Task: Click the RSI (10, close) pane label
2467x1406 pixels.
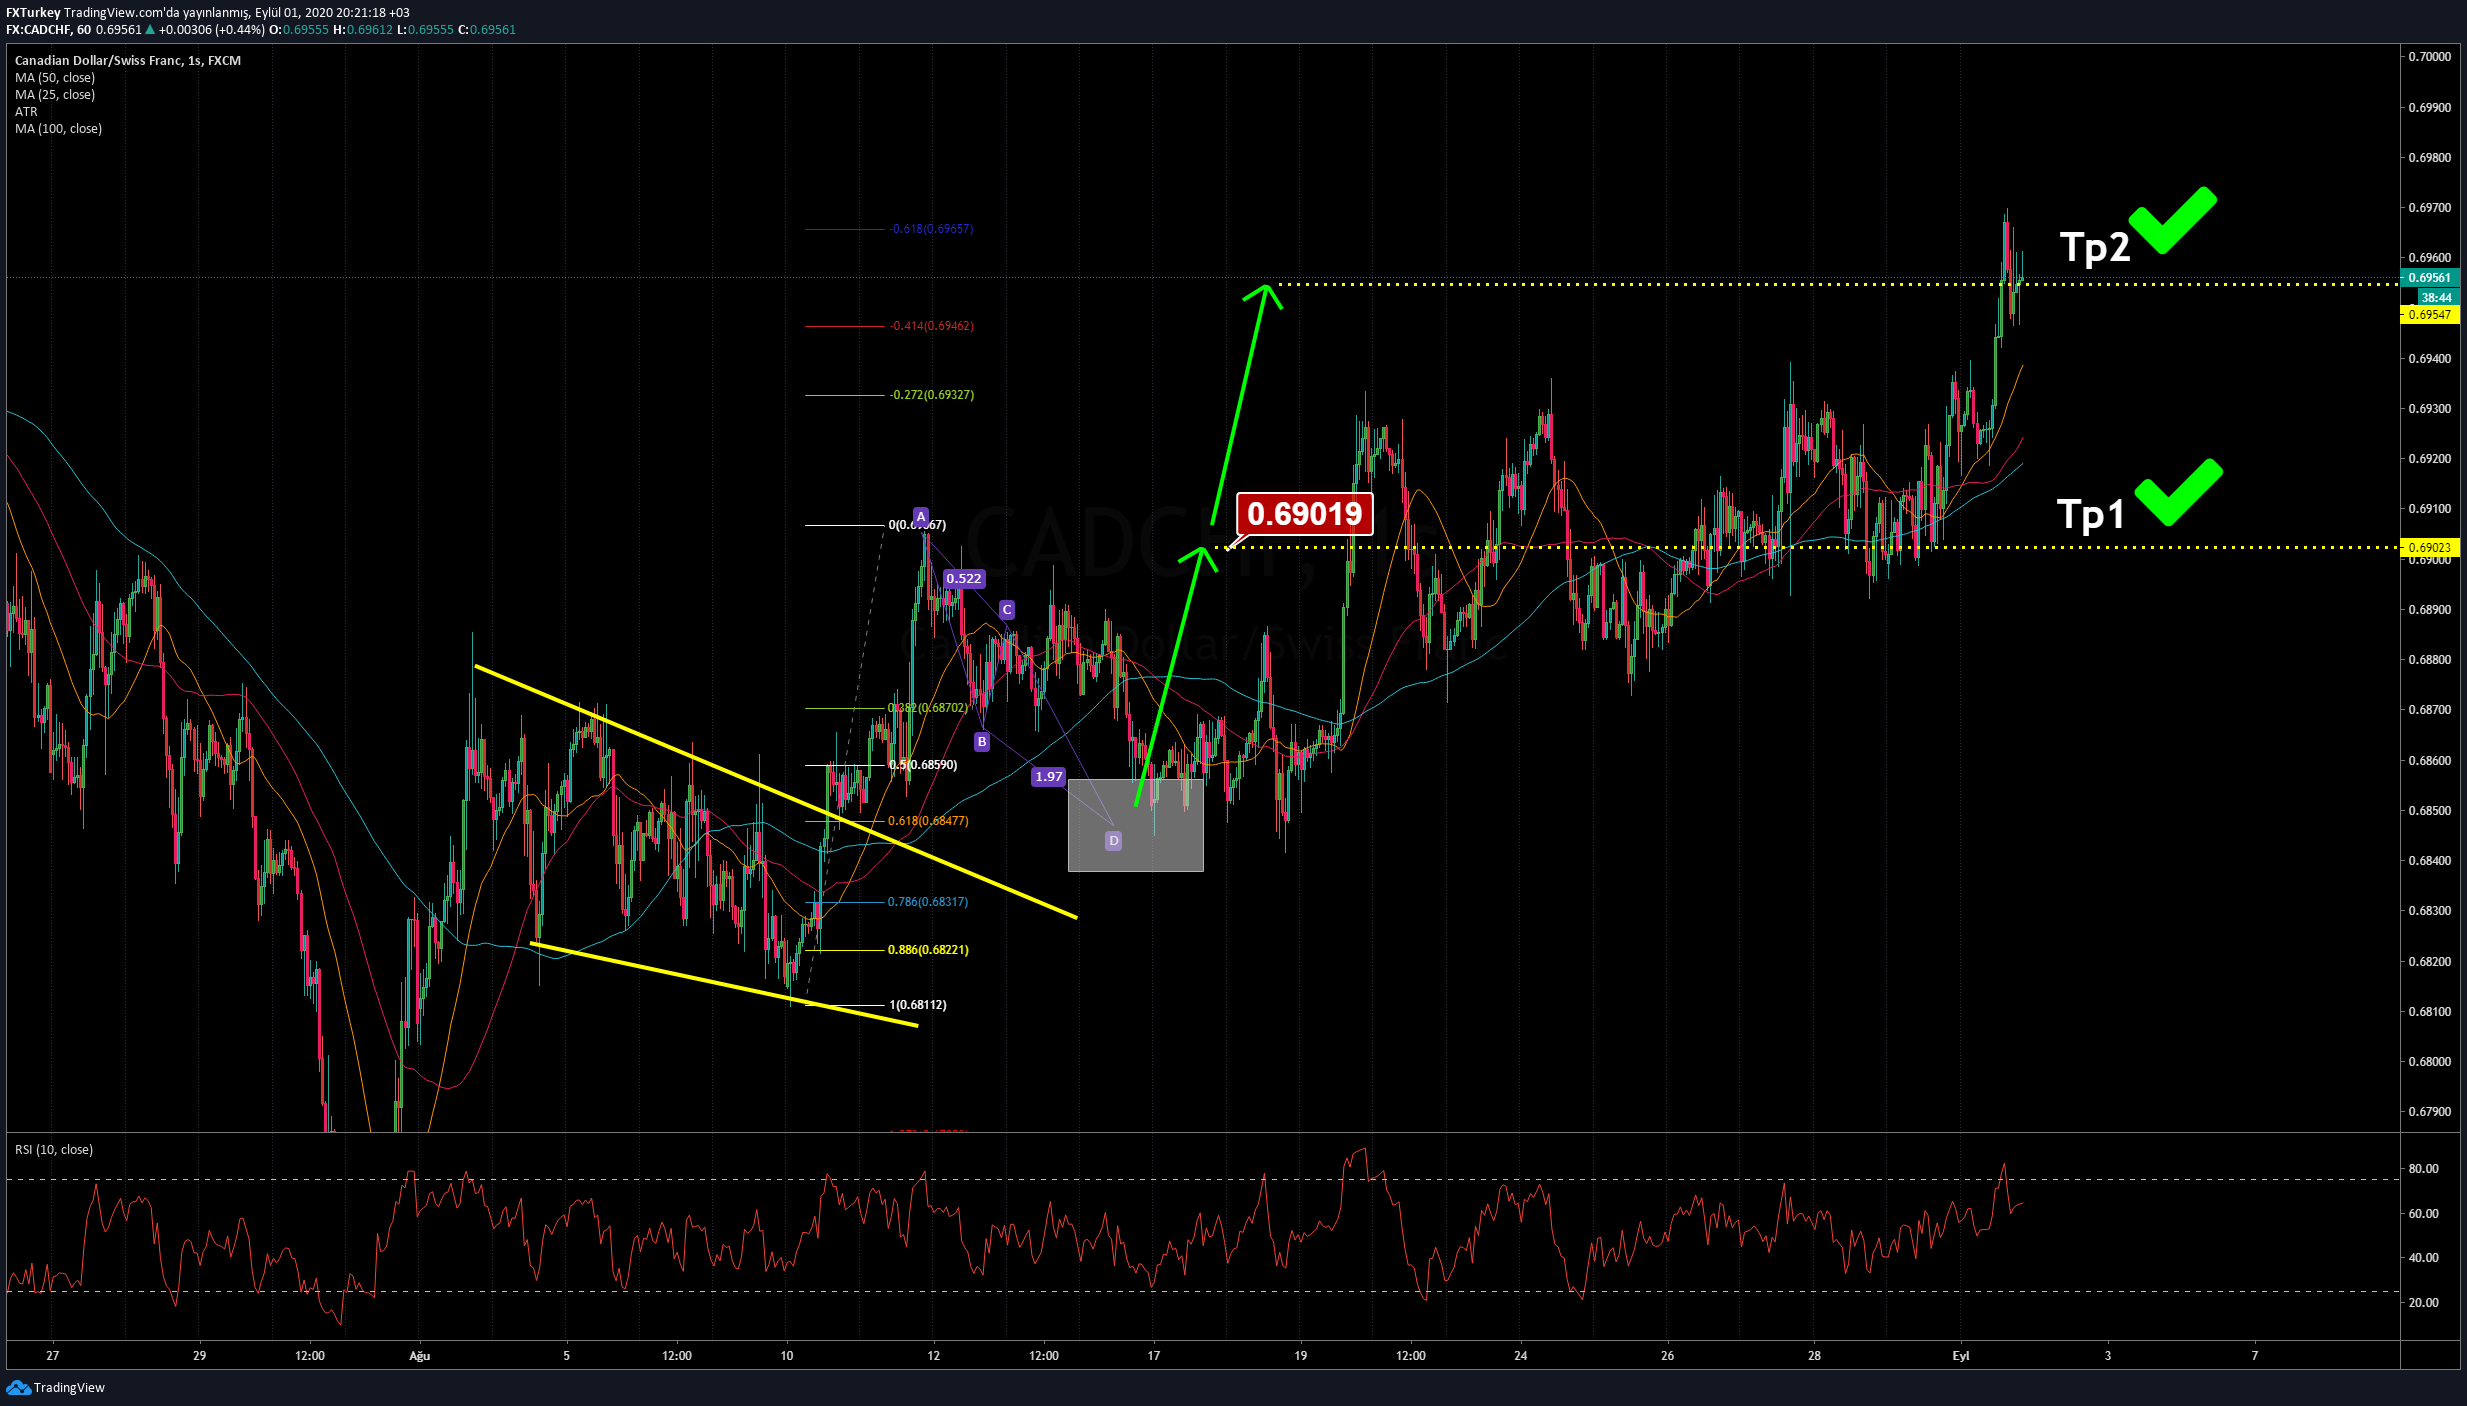Action: click(54, 1149)
